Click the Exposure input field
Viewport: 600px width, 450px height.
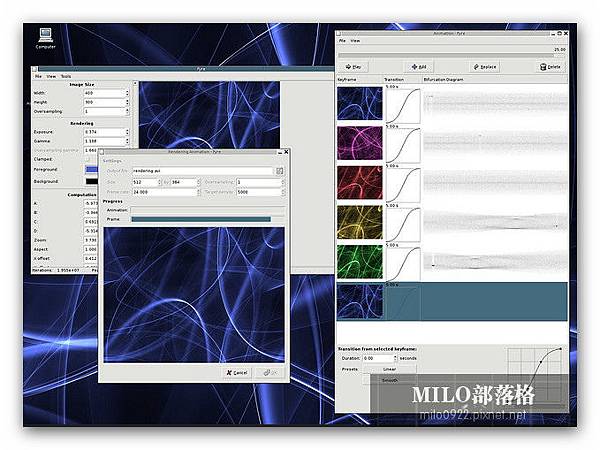point(104,132)
